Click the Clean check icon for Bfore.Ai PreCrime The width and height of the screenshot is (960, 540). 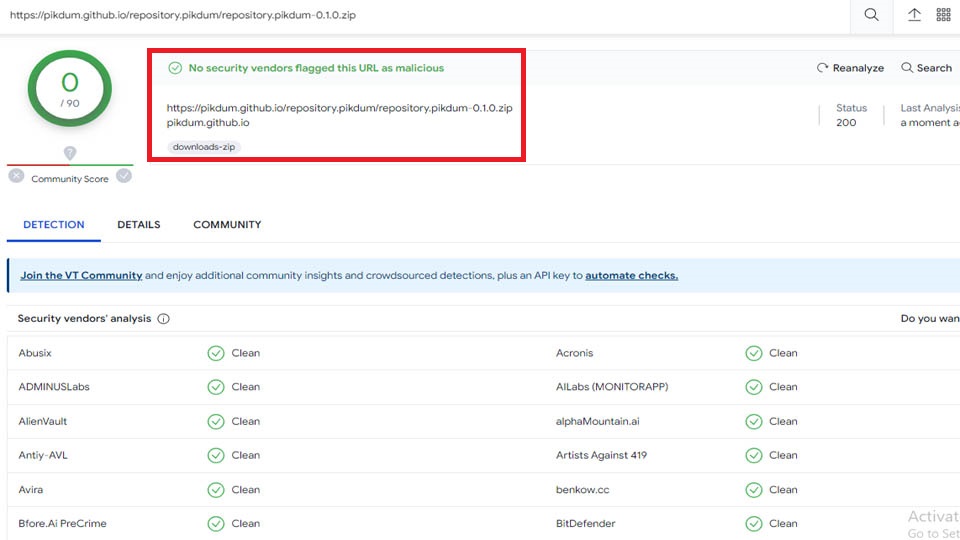click(216, 523)
